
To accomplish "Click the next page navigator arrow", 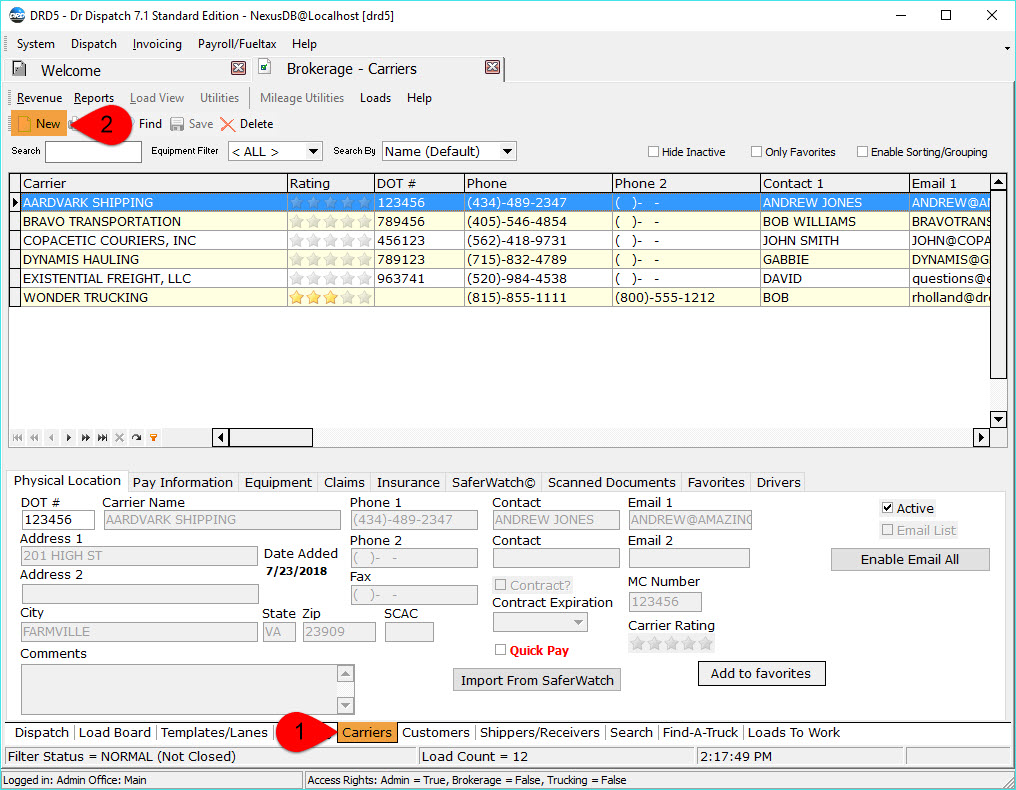I will tap(86, 437).
